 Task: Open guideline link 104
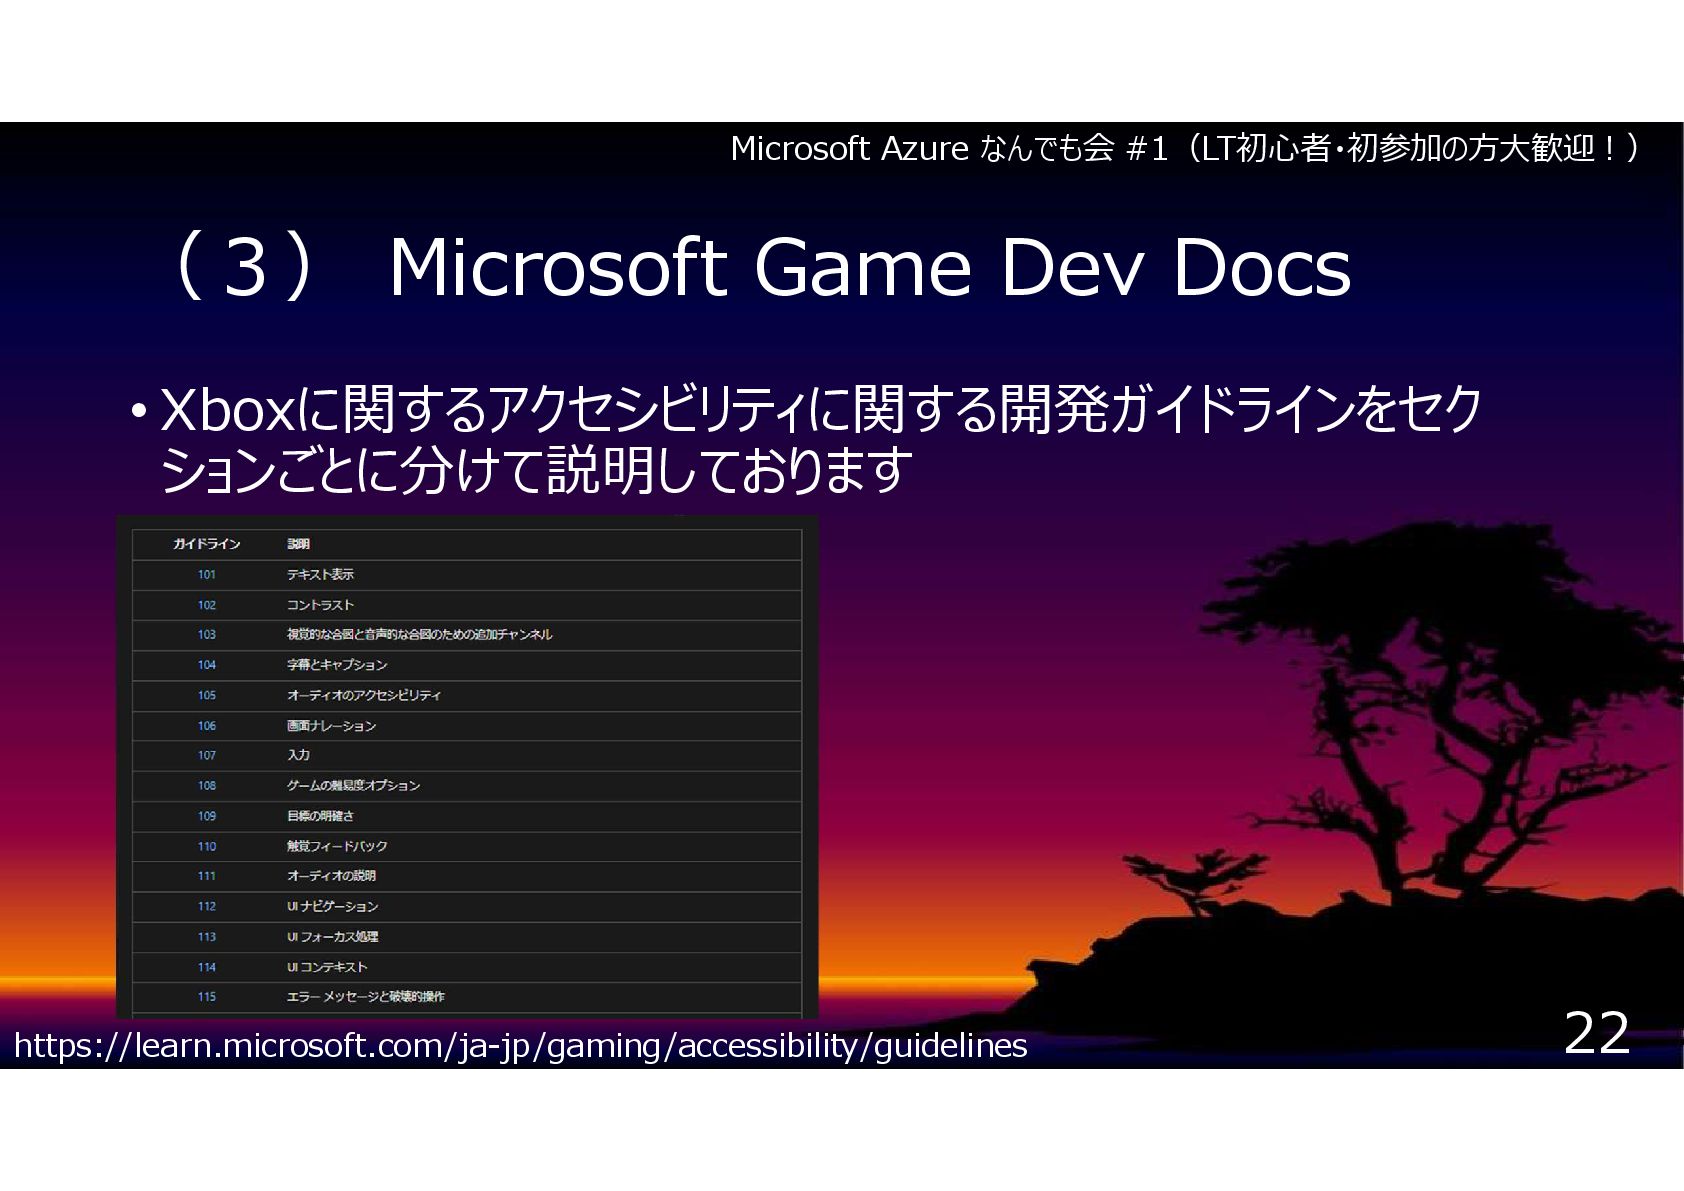(x=206, y=665)
